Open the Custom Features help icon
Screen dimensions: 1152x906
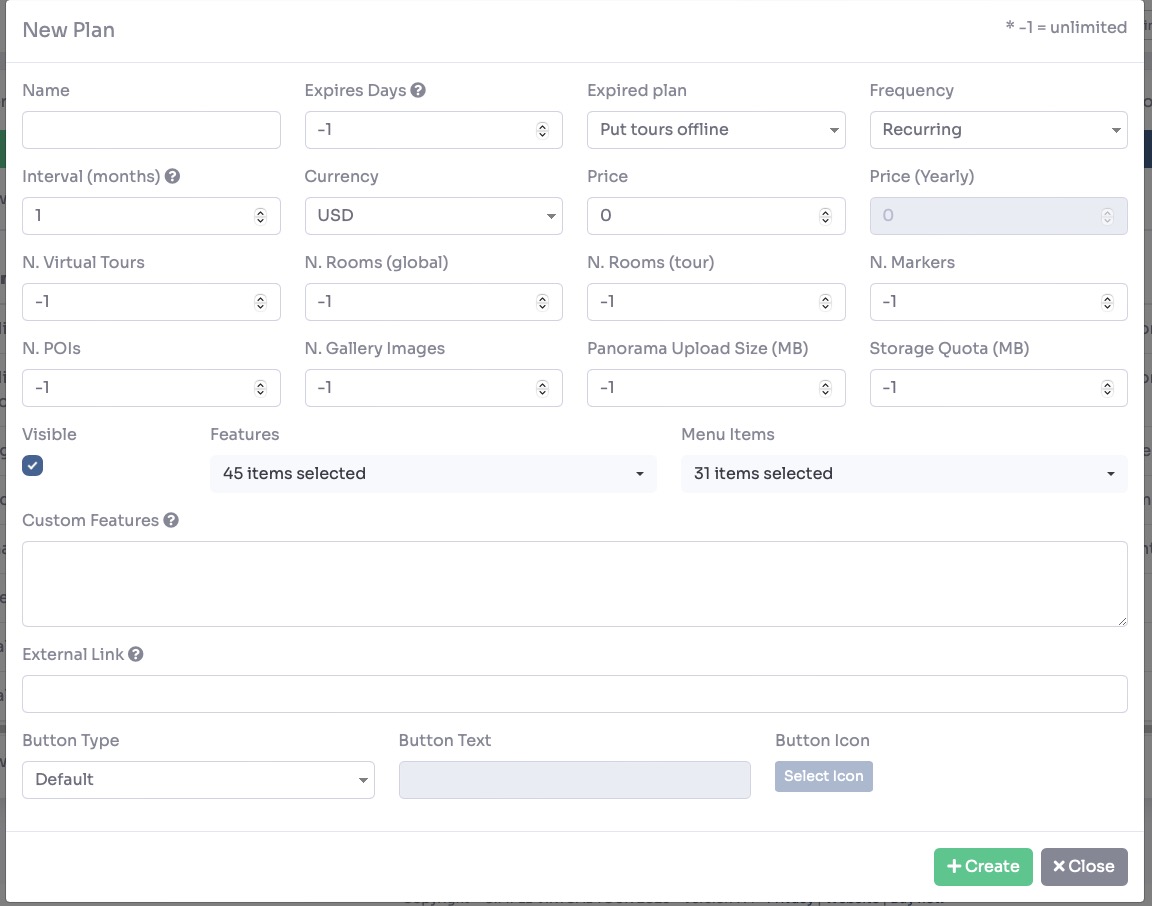(x=171, y=520)
